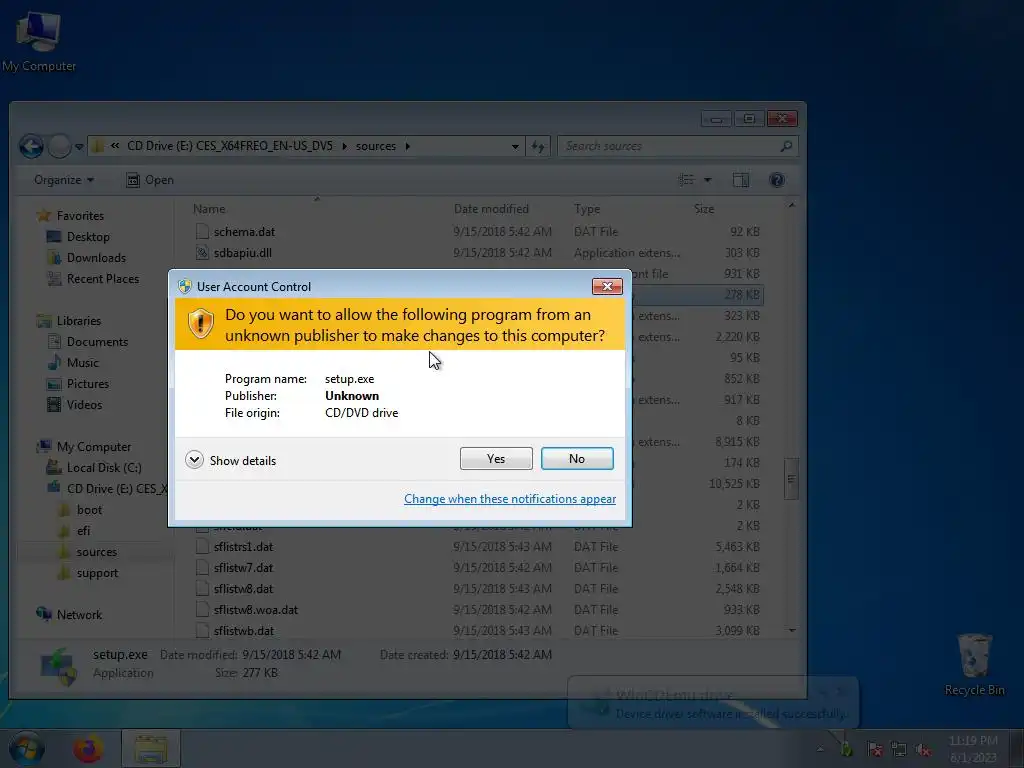
Task: Click the Explorer Back arrow button
Action: tap(31, 146)
